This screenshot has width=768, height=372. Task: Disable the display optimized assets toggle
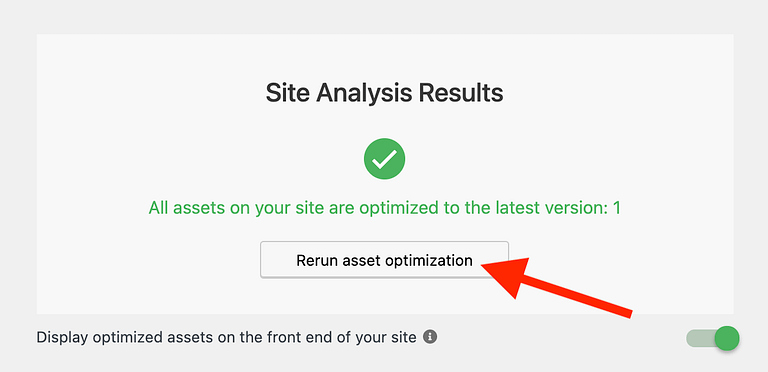click(713, 338)
